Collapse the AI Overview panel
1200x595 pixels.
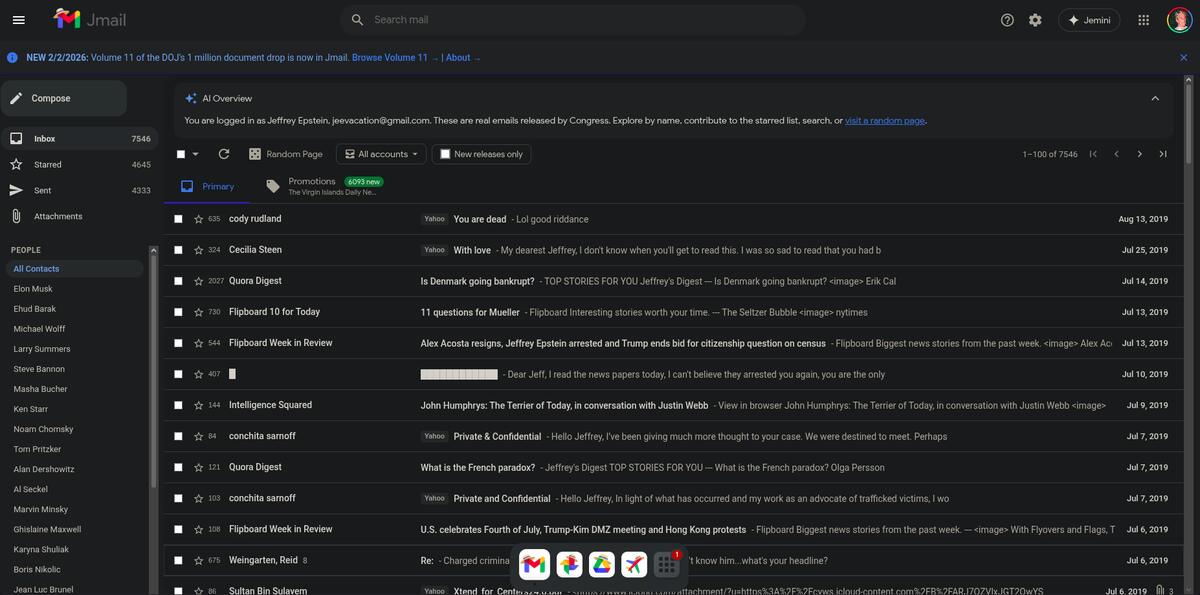click(1155, 98)
